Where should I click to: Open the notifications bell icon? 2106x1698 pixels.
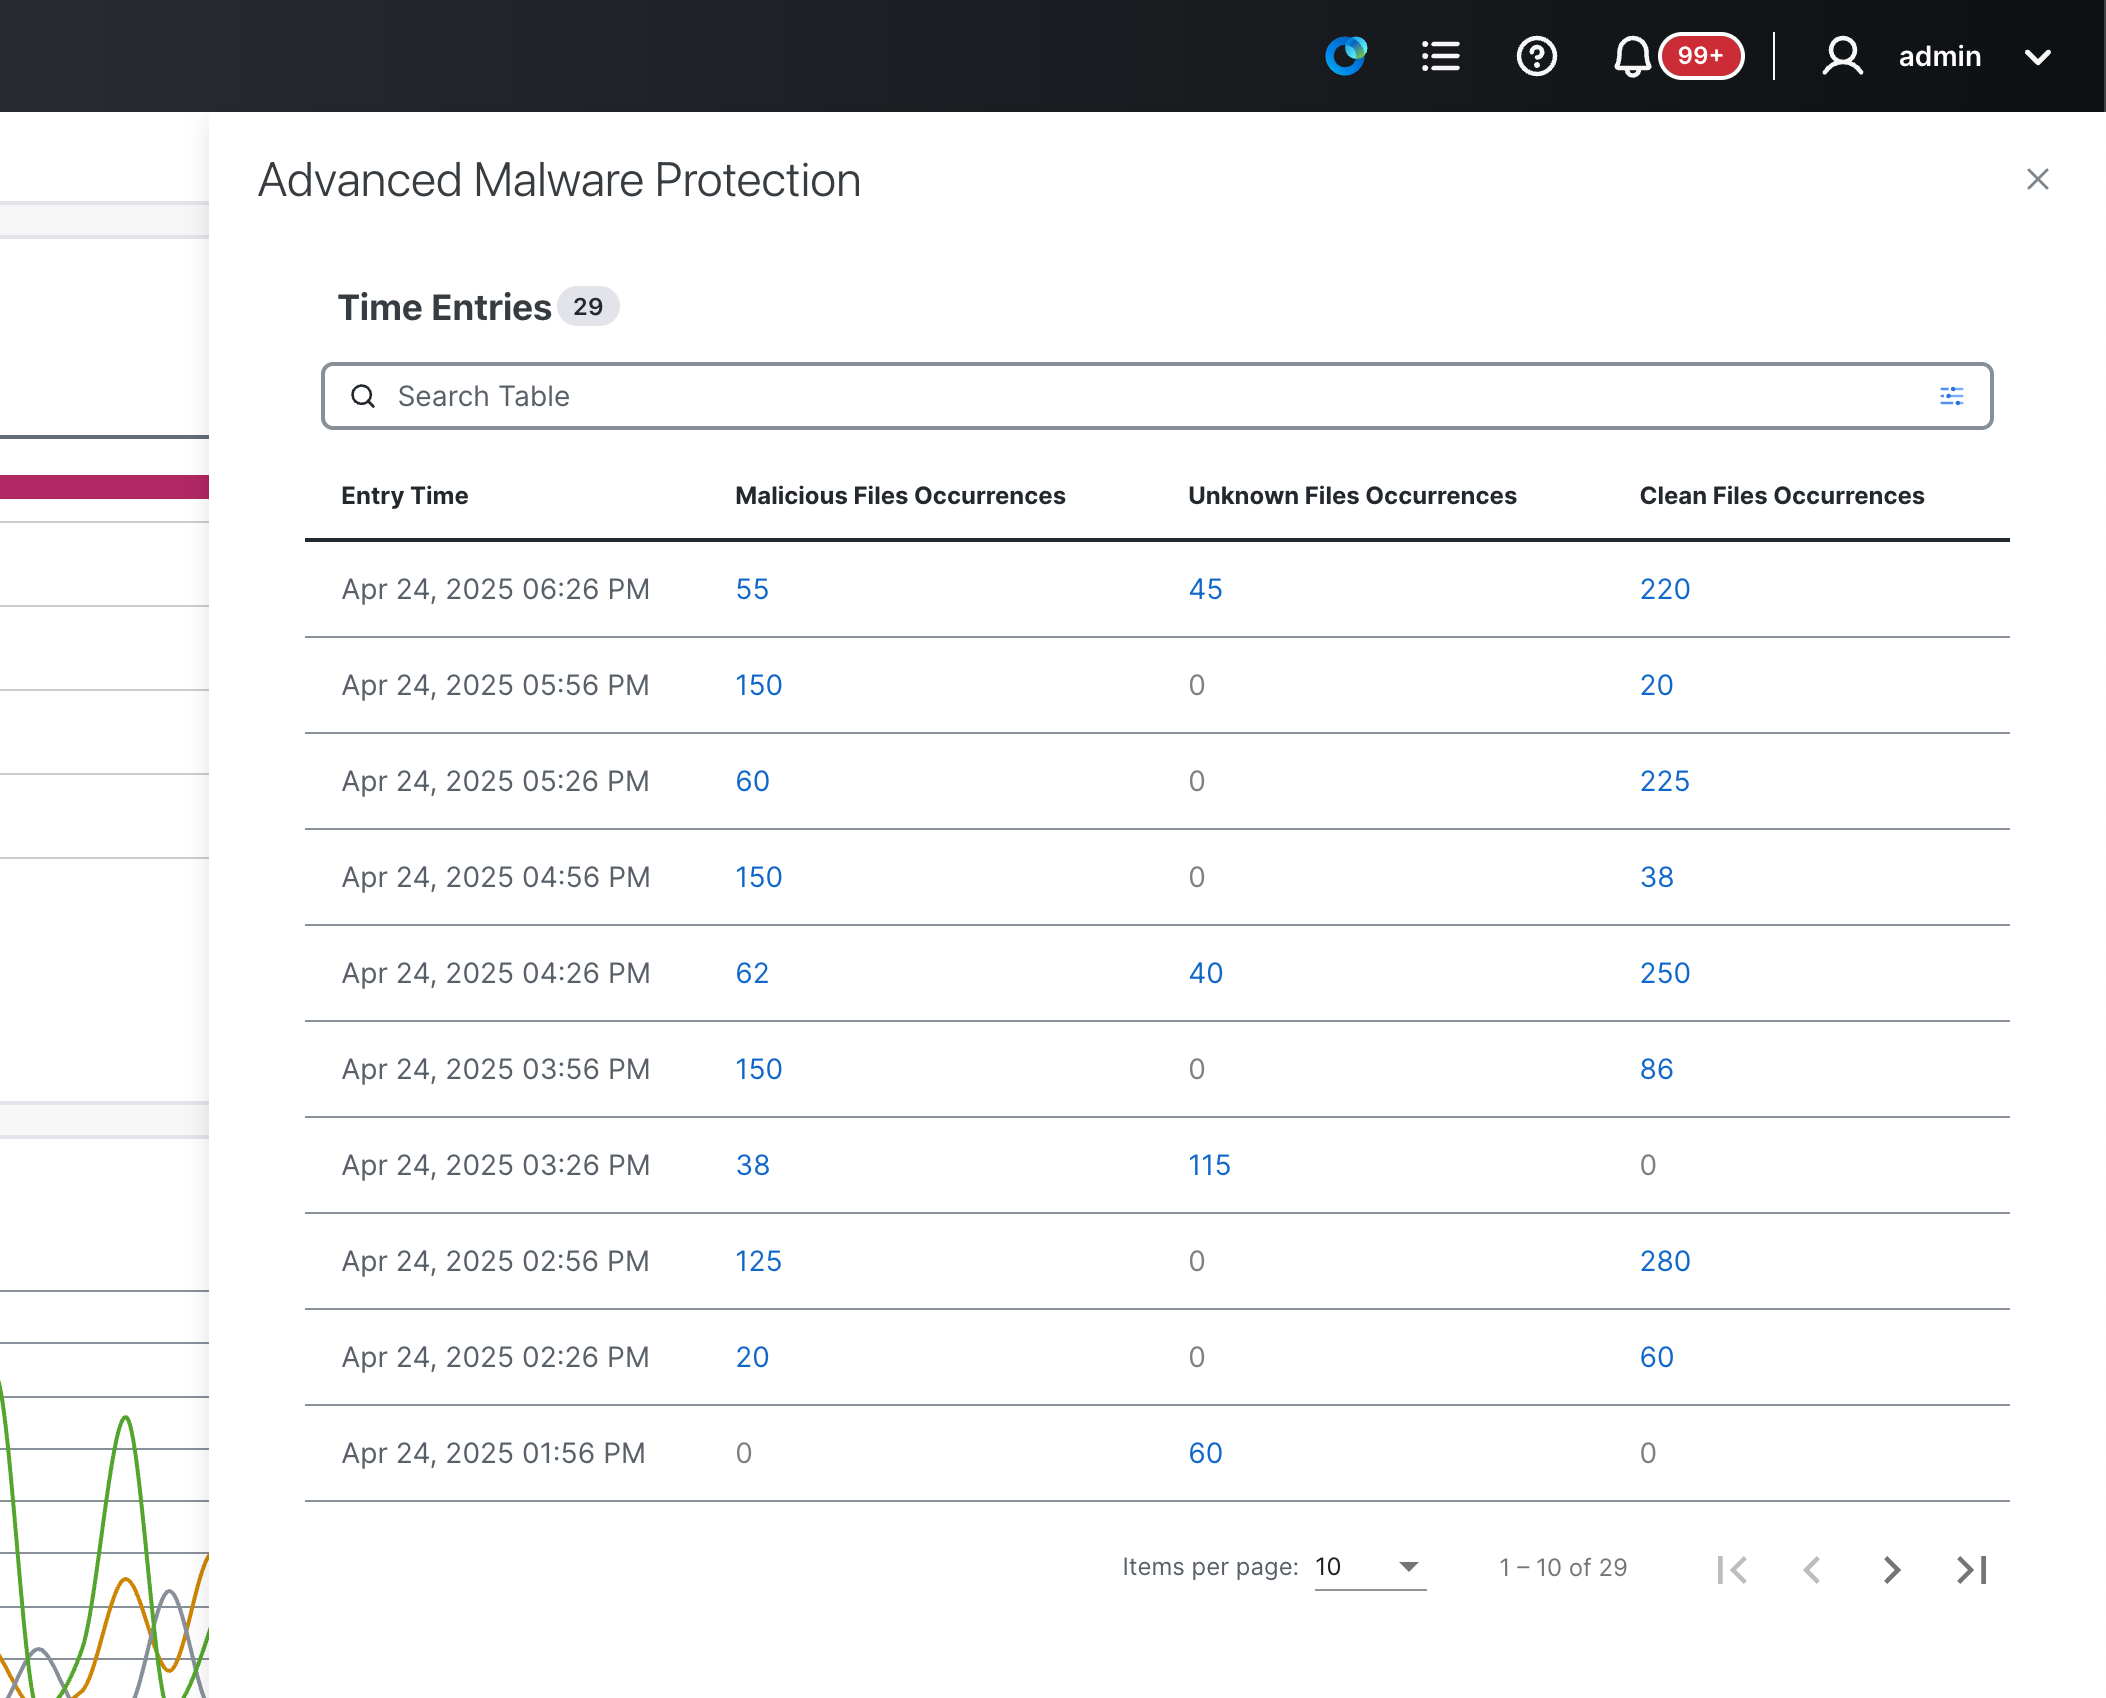[1632, 56]
